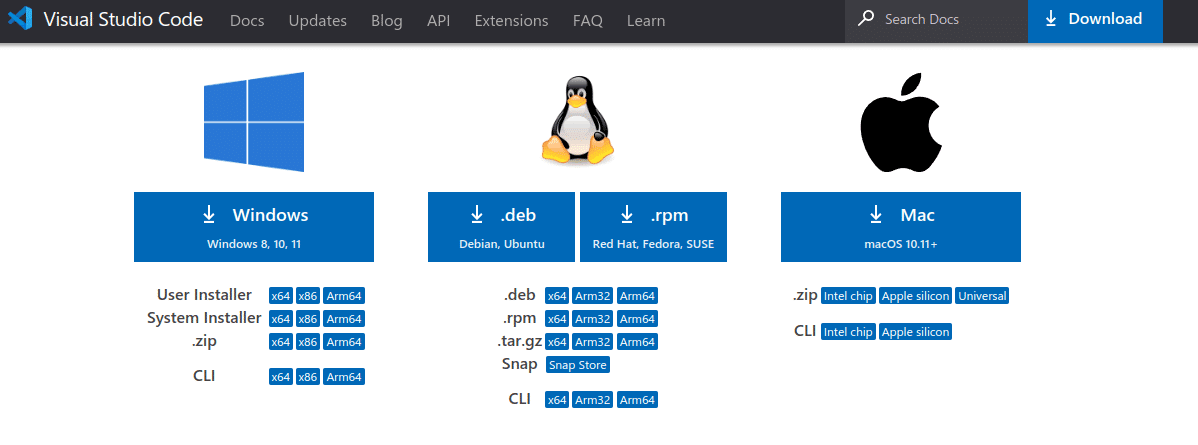Click the top-right Download button
The height and width of the screenshot is (445, 1198).
pos(1095,21)
